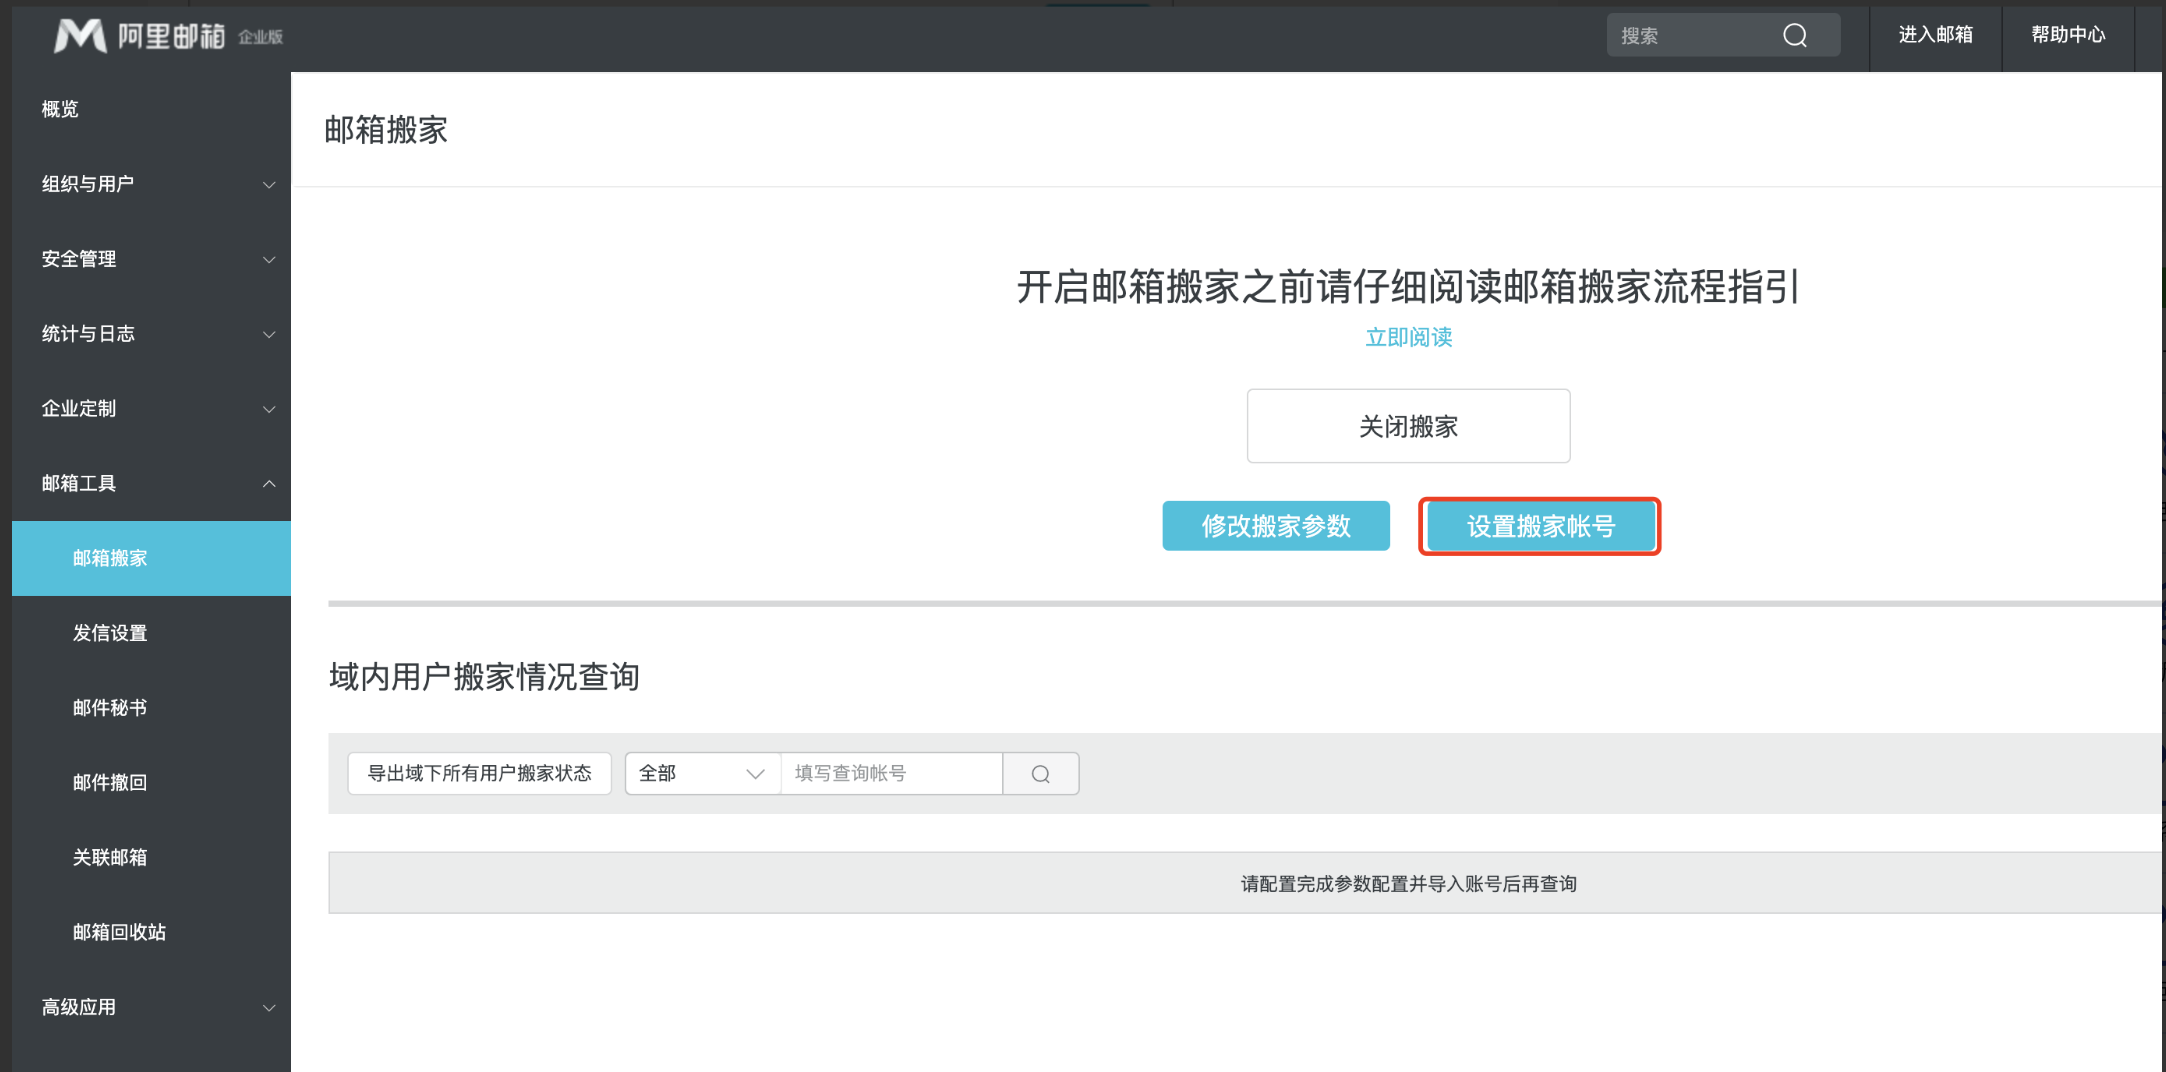Screen dimensions: 2166x1072
Task: Click the 修改搬家参数 button
Action: click(x=1276, y=526)
